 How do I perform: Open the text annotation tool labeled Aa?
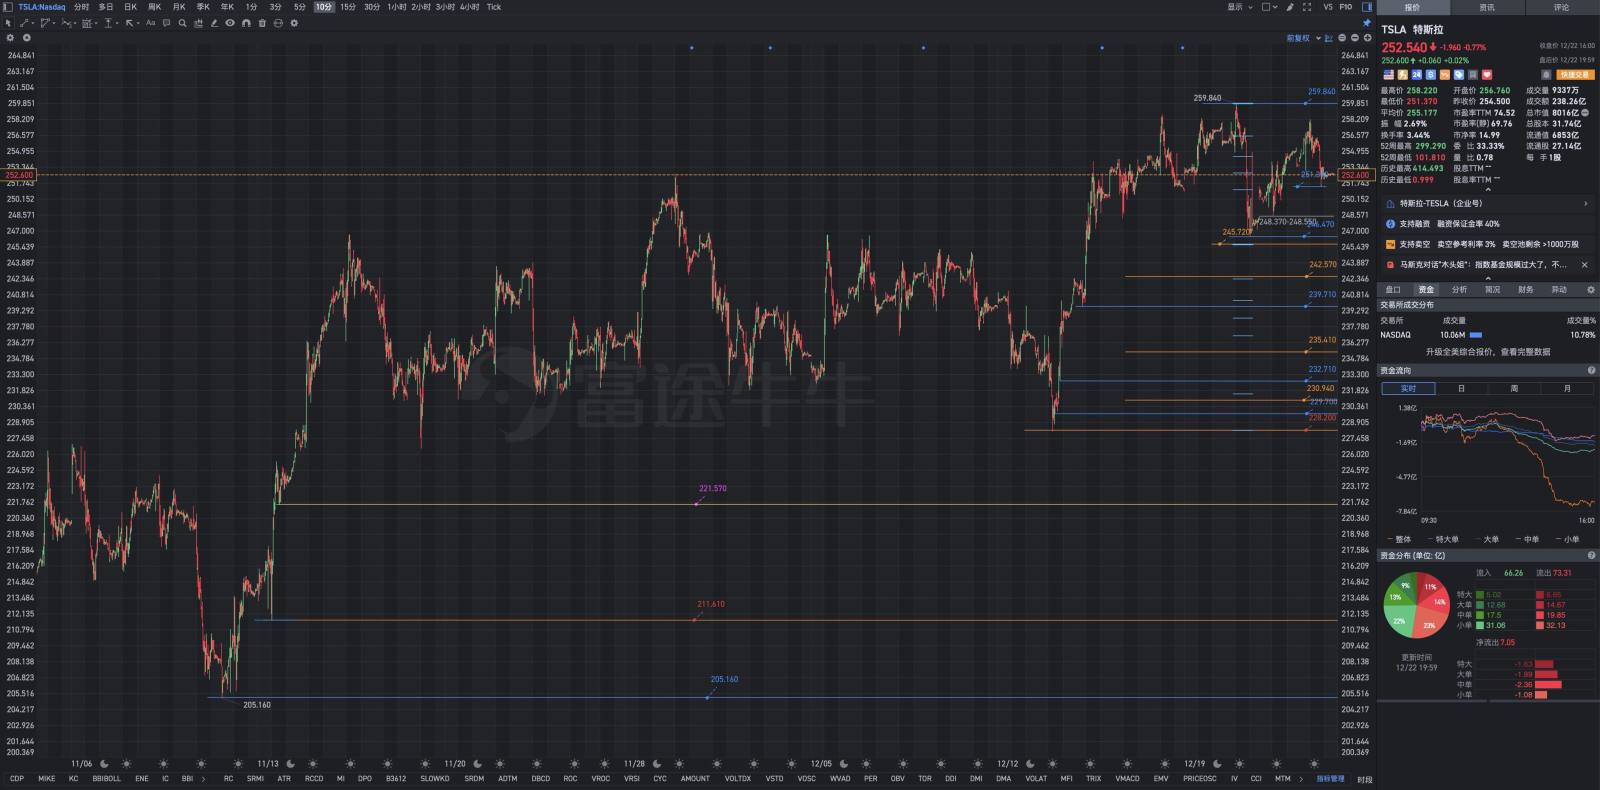pyautogui.click(x=151, y=23)
